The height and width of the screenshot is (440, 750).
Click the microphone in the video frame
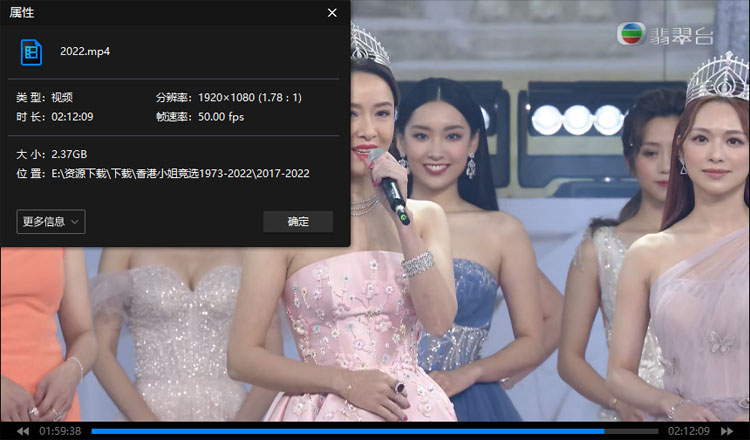click(388, 185)
